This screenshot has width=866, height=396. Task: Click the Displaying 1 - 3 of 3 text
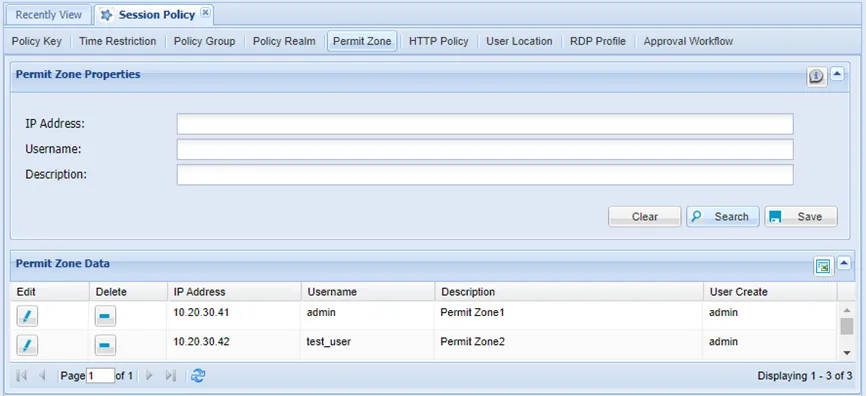pos(805,376)
